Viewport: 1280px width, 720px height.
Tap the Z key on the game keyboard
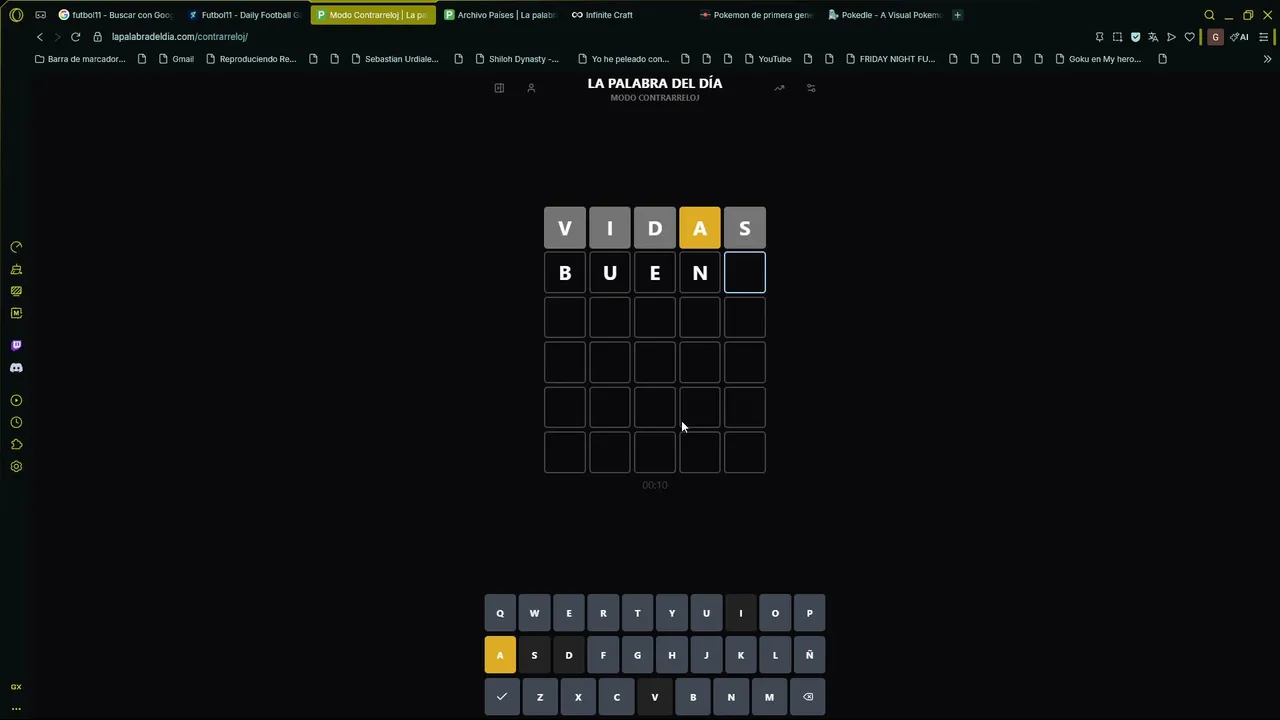(540, 697)
